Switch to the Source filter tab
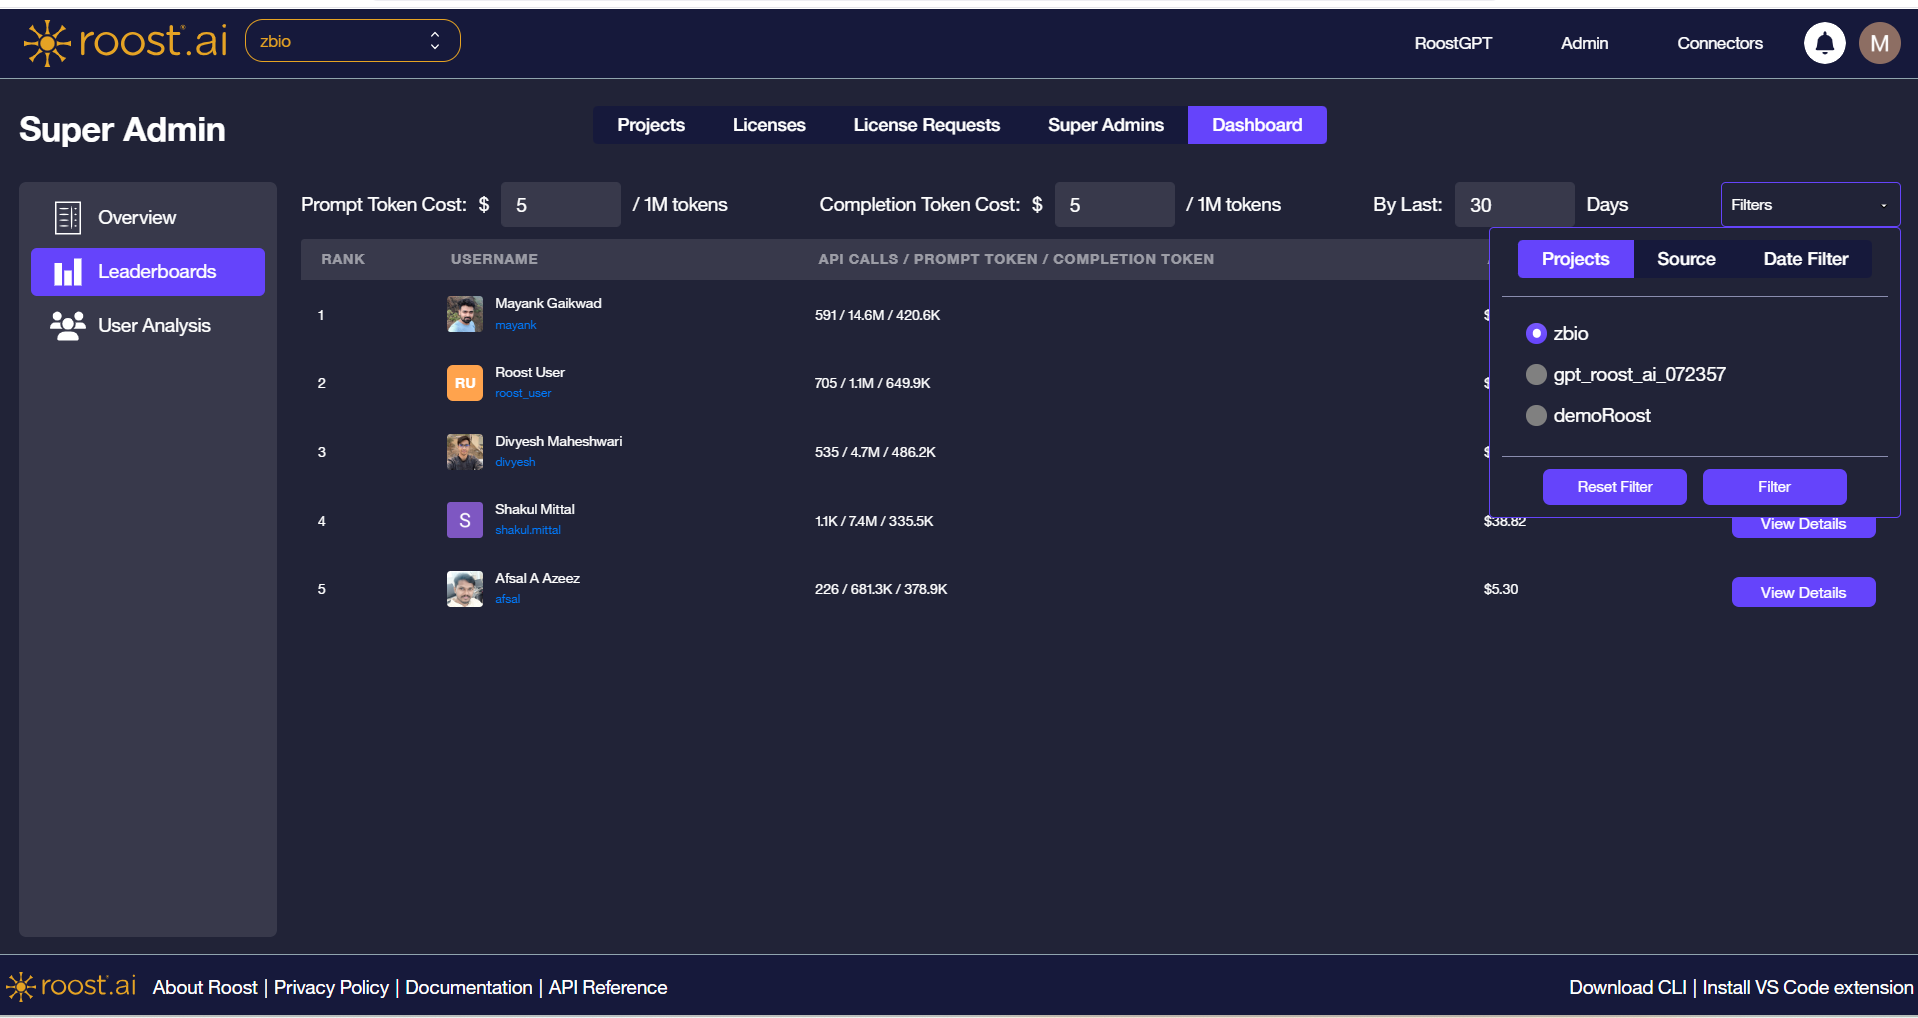 1685,258
